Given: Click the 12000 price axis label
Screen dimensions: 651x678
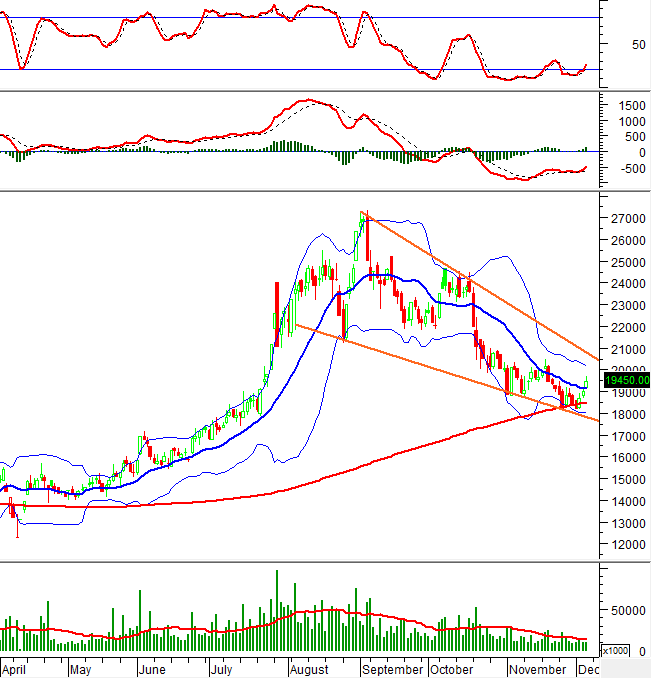Looking at the screenshot, I should [629, 545].
